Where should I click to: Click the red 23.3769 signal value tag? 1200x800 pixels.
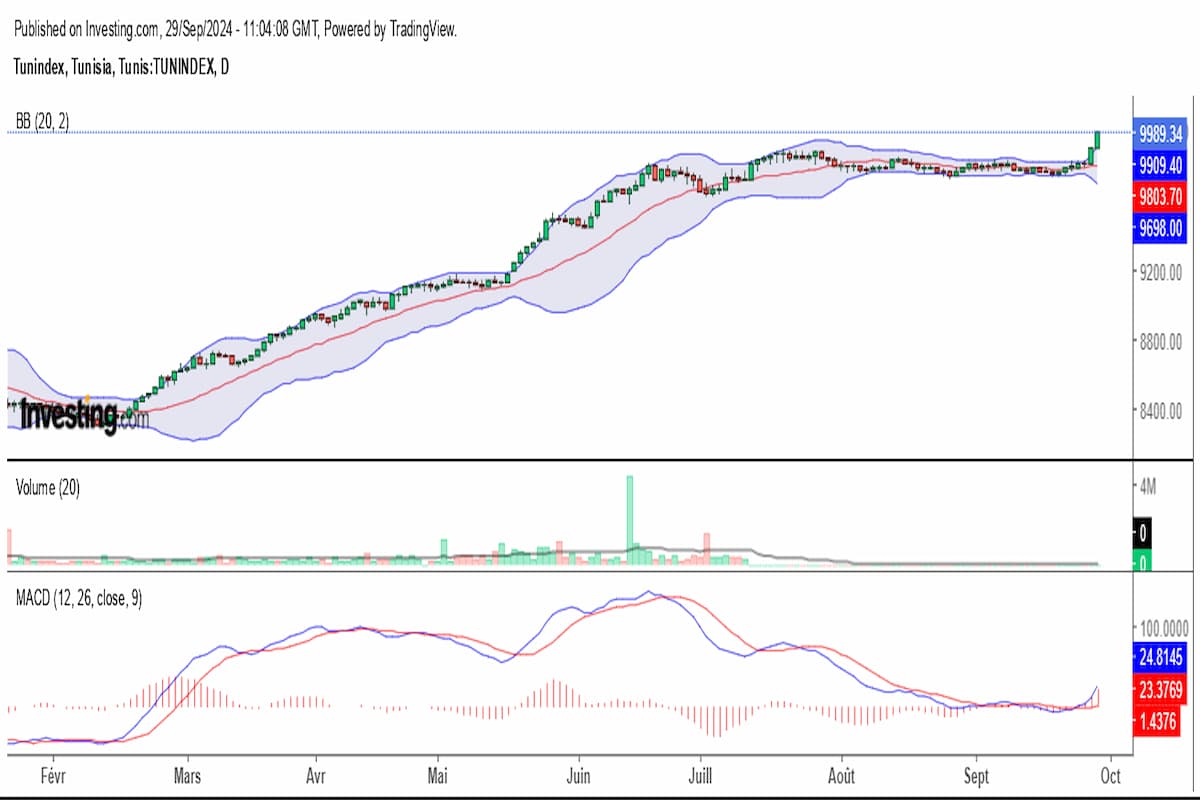(1160, 689)
